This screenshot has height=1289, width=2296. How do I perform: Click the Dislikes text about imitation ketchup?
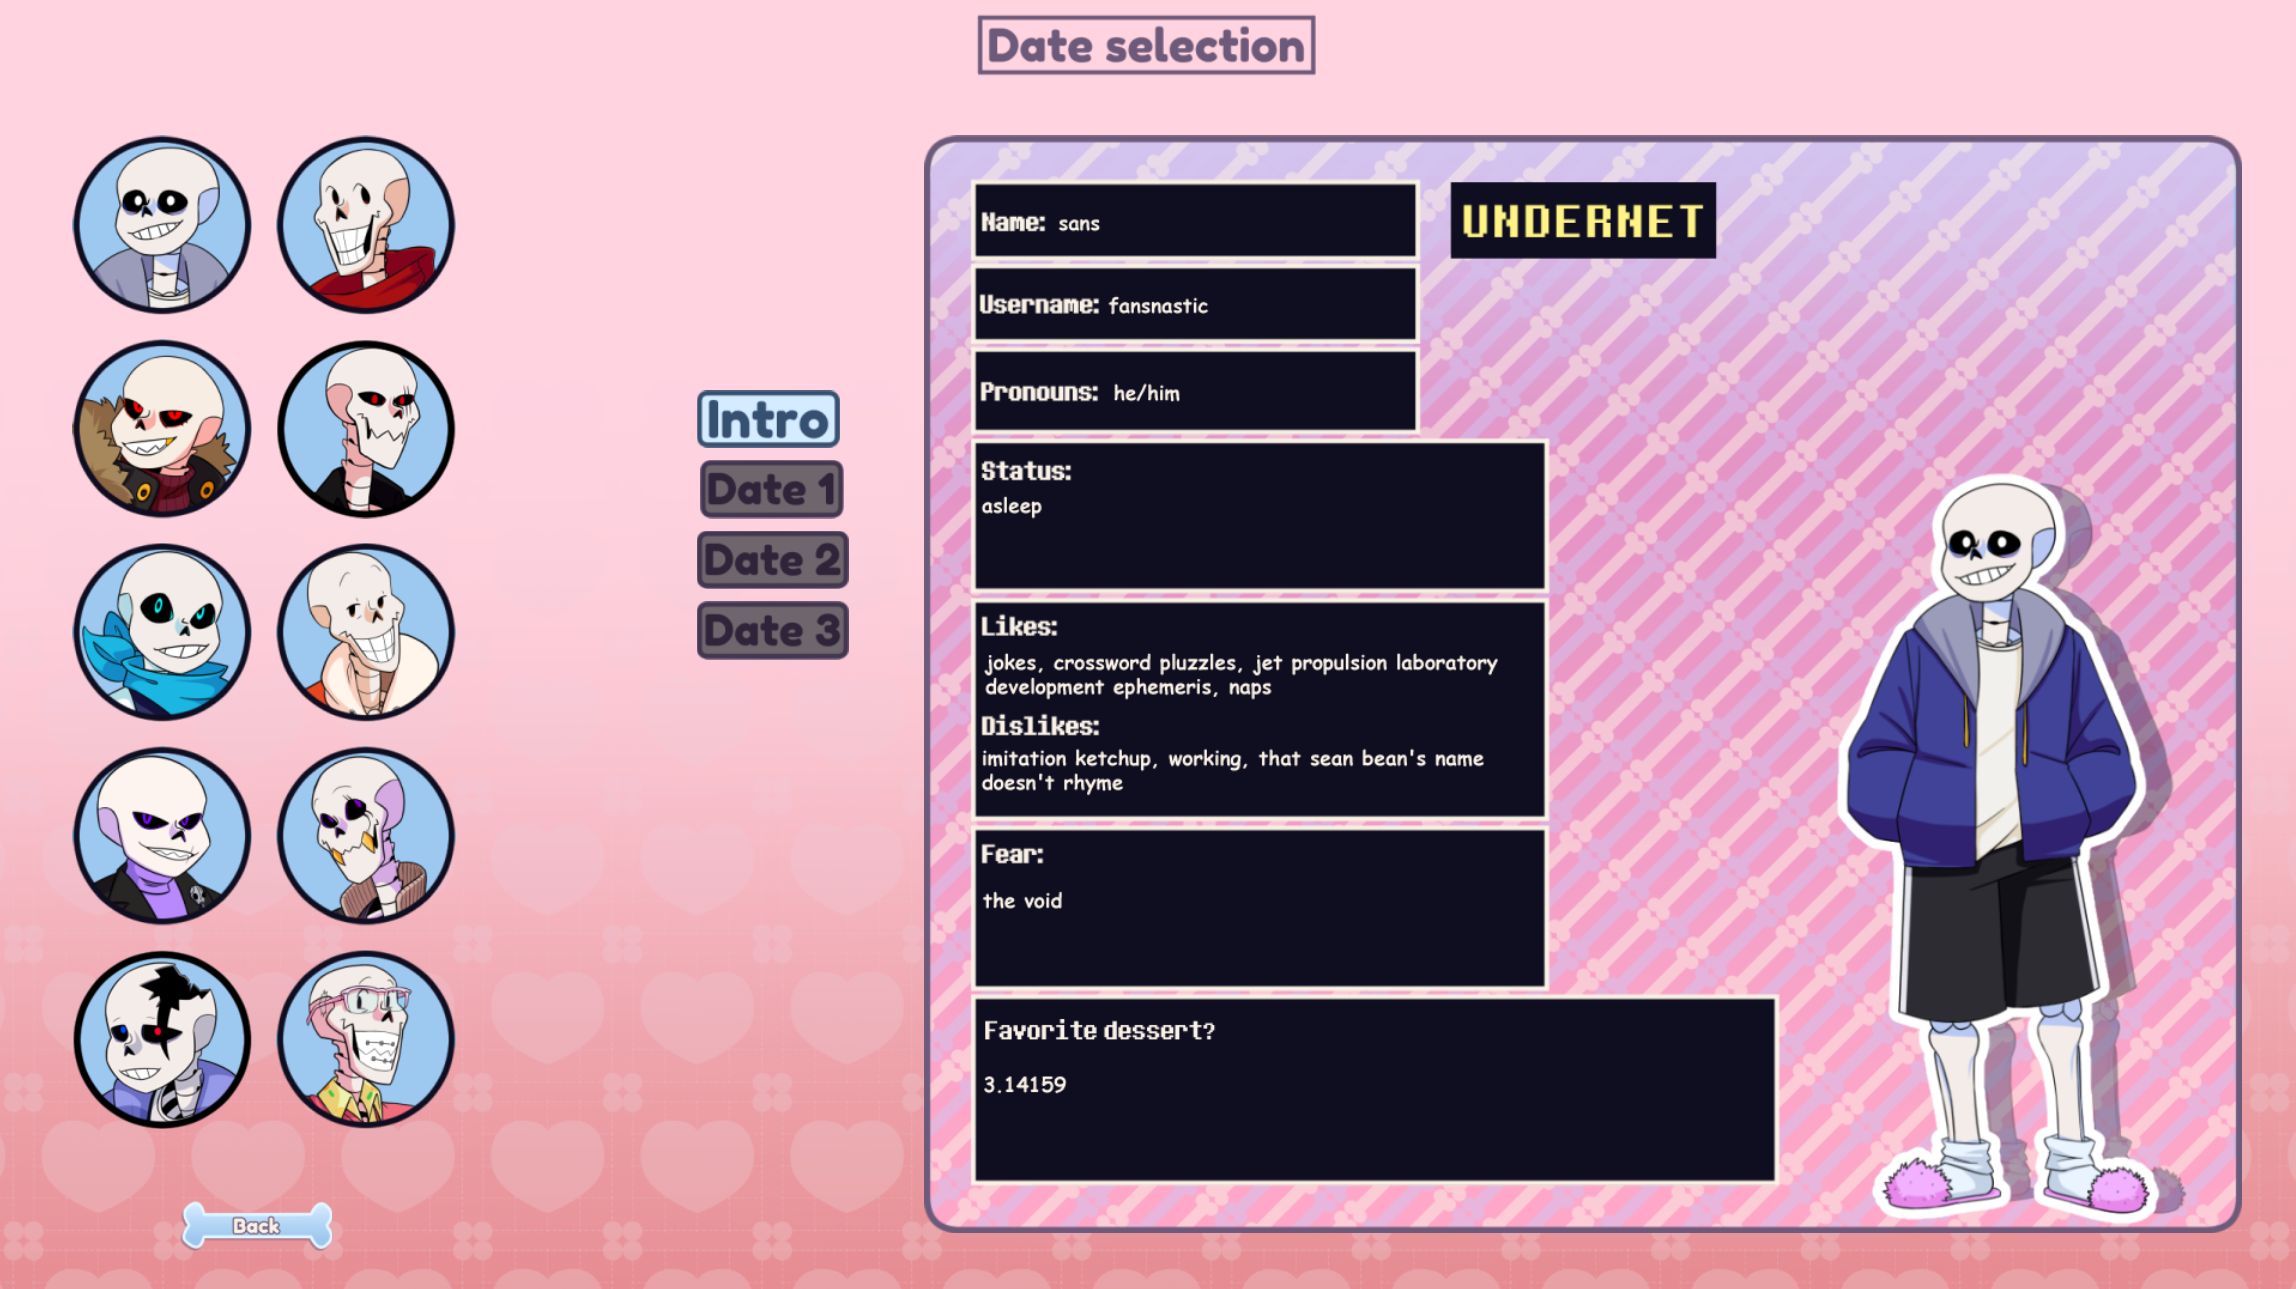click(1232, 771)
